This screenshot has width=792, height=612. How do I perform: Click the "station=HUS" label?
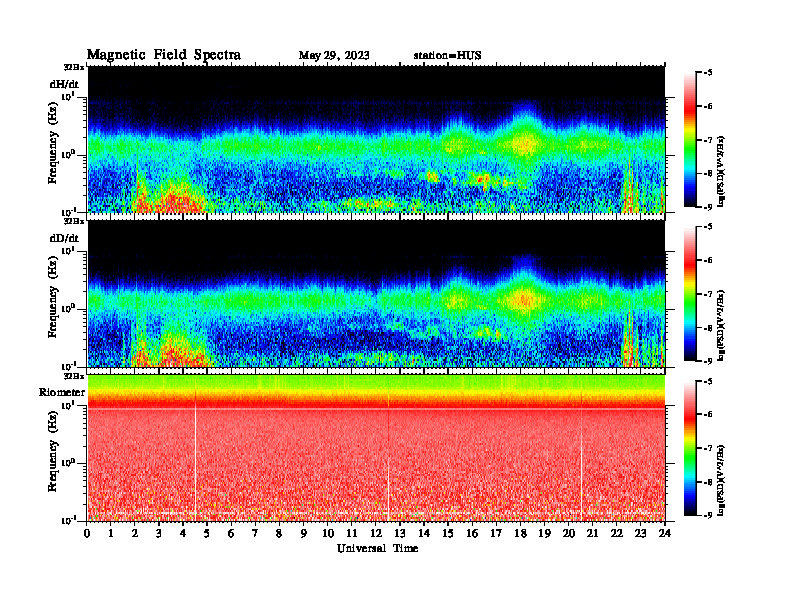pyautogui.click(x=447, y=56)
